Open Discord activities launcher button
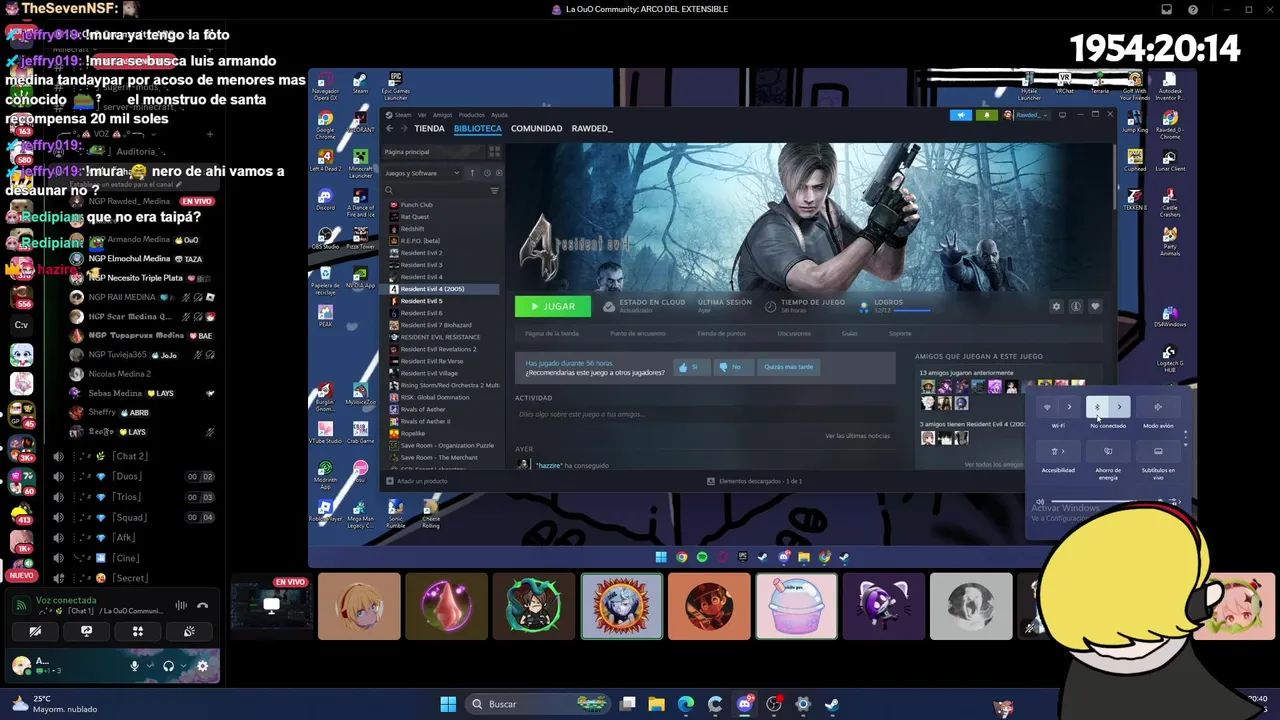This screenshot has height=720, width=1280. 138,631
